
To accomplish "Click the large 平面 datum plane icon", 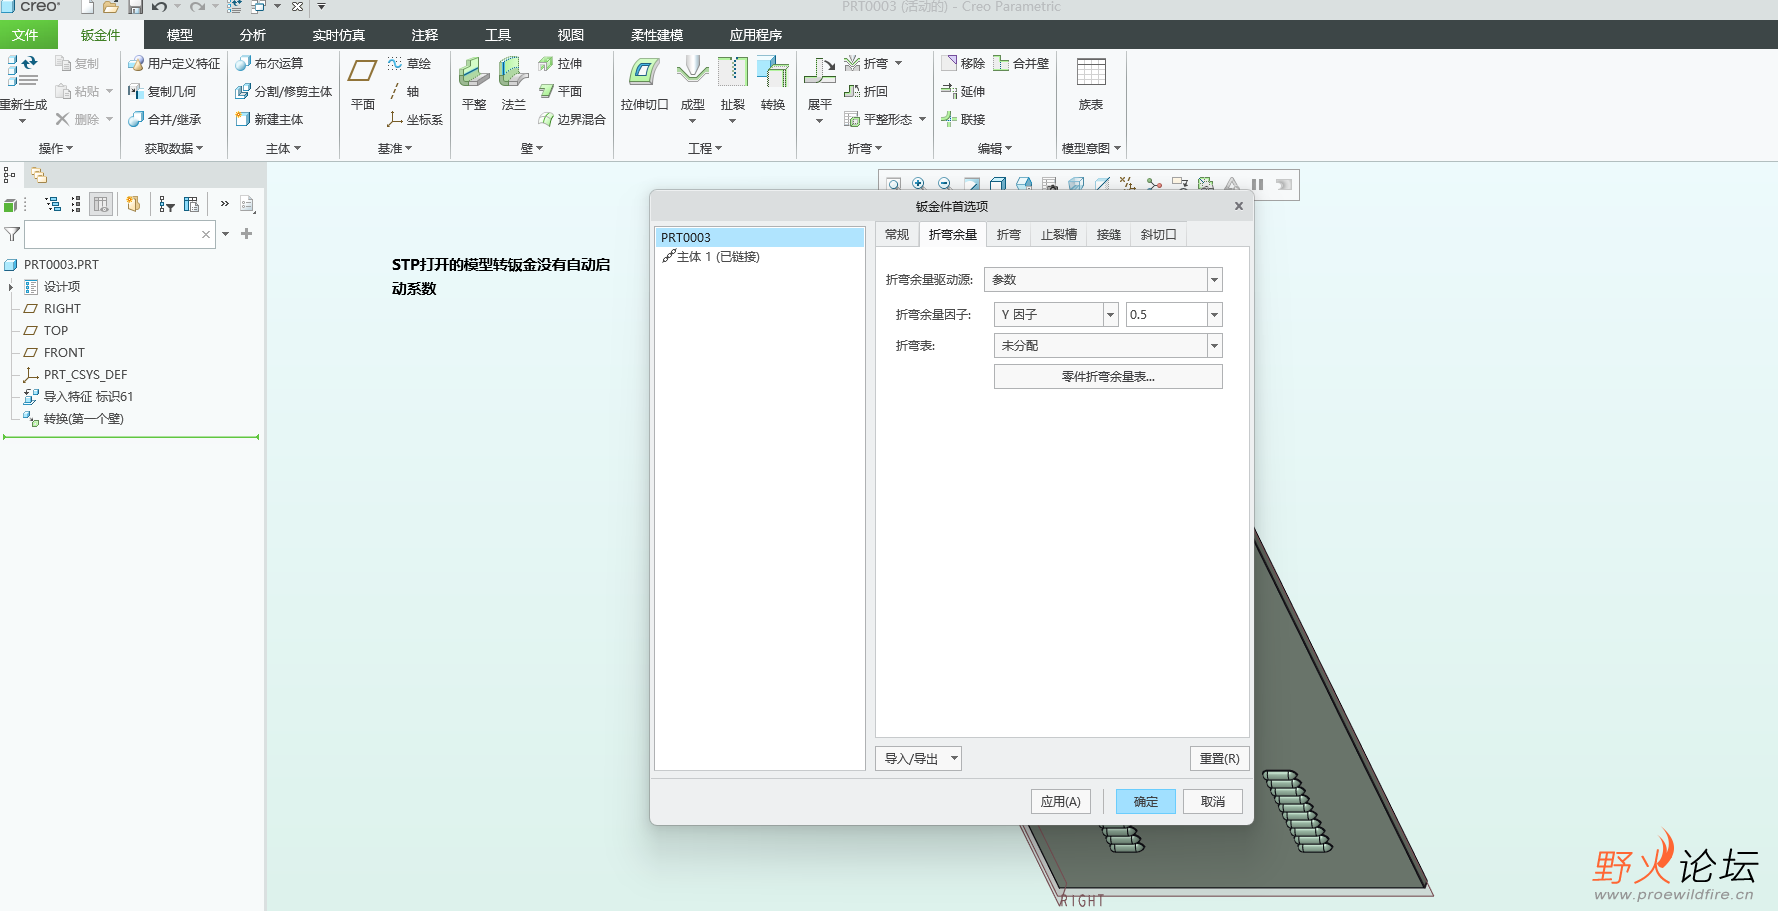I will (x=362, y=71).
